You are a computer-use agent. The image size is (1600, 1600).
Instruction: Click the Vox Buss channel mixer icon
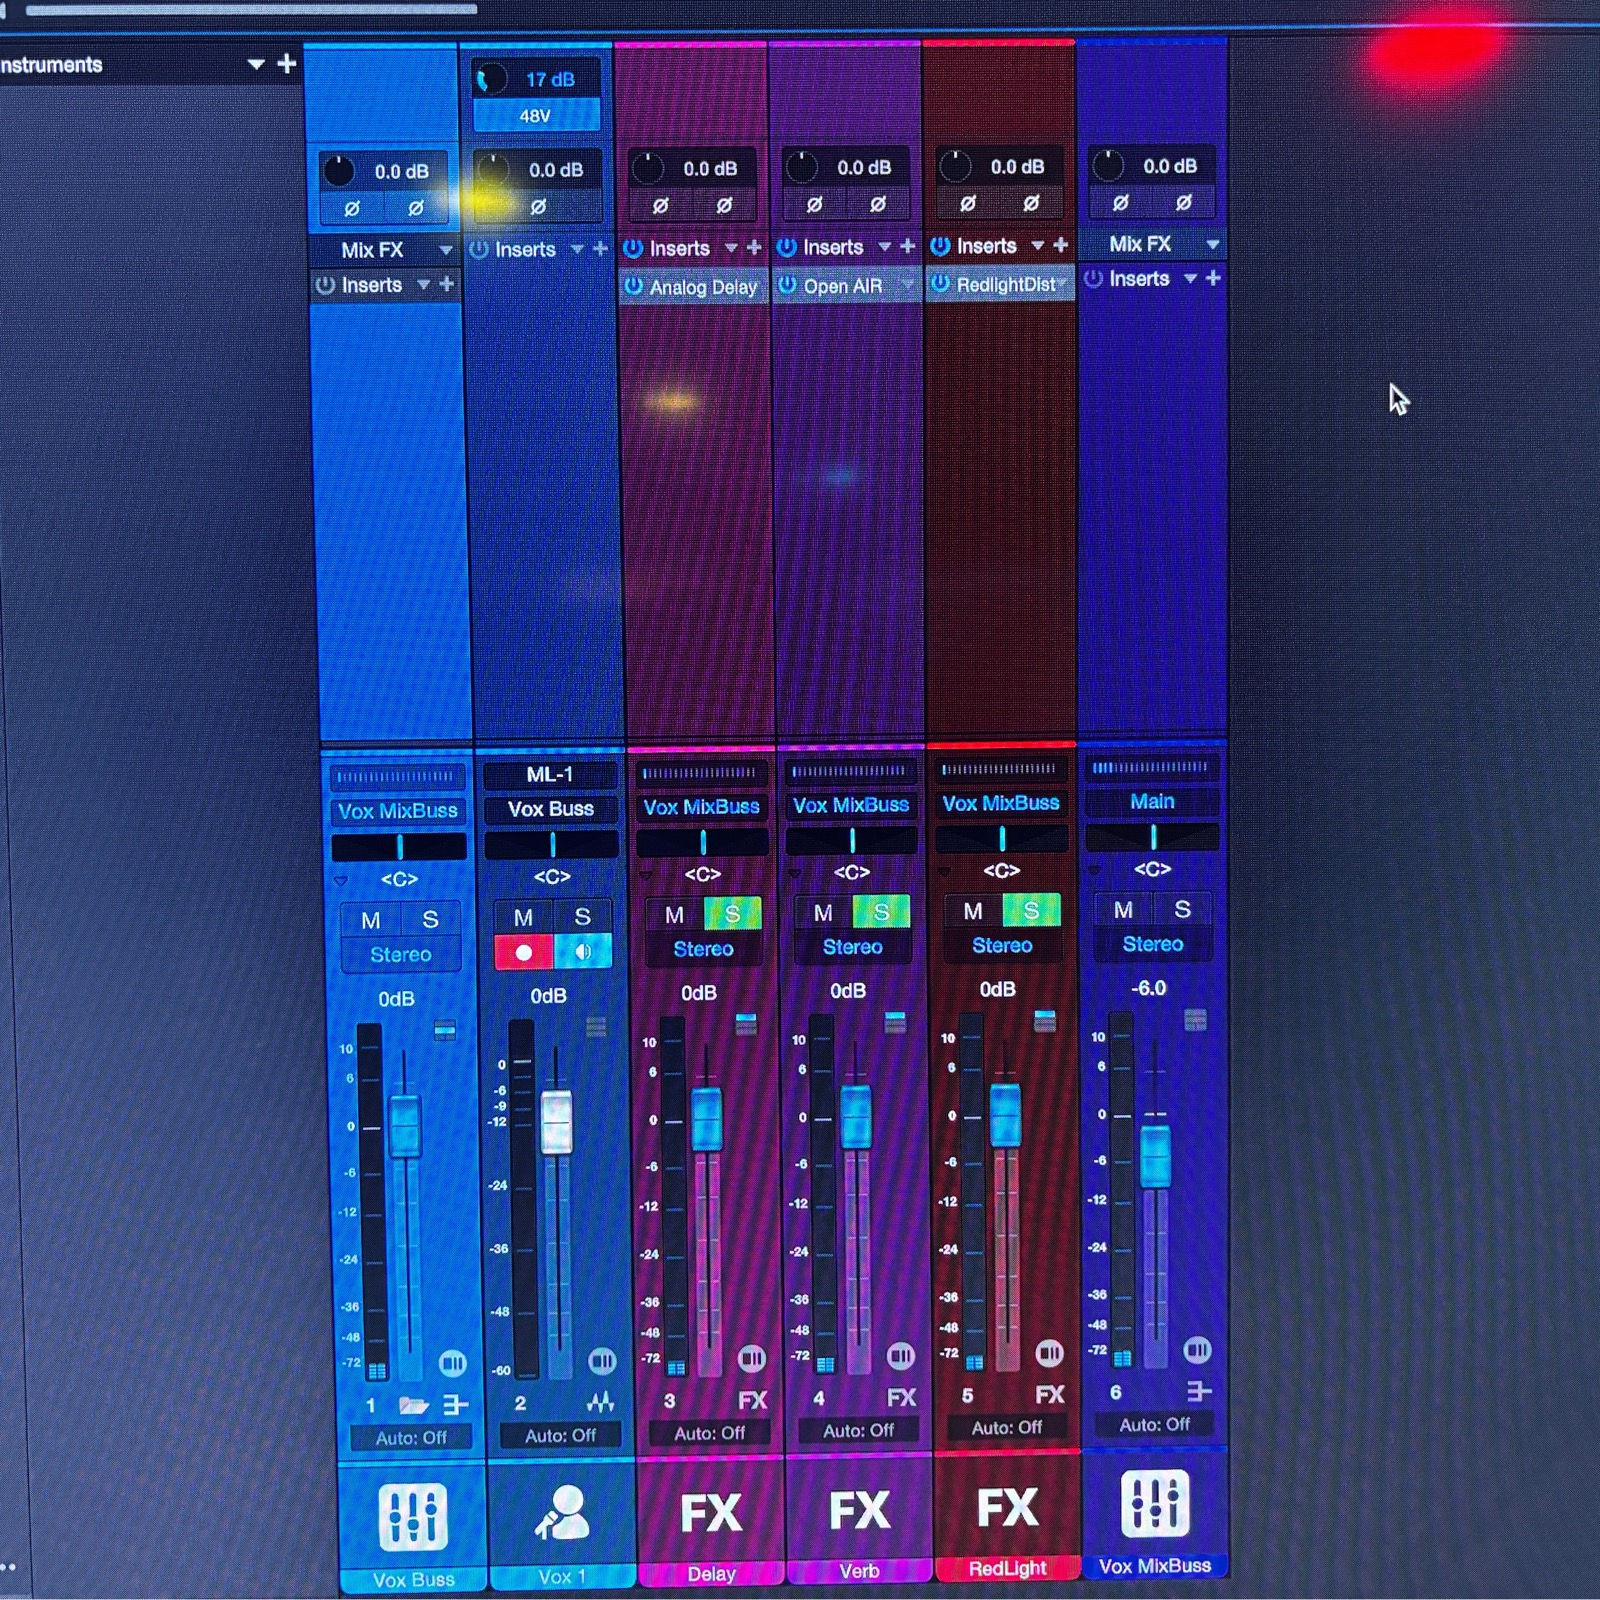[x=412, y=1515]
